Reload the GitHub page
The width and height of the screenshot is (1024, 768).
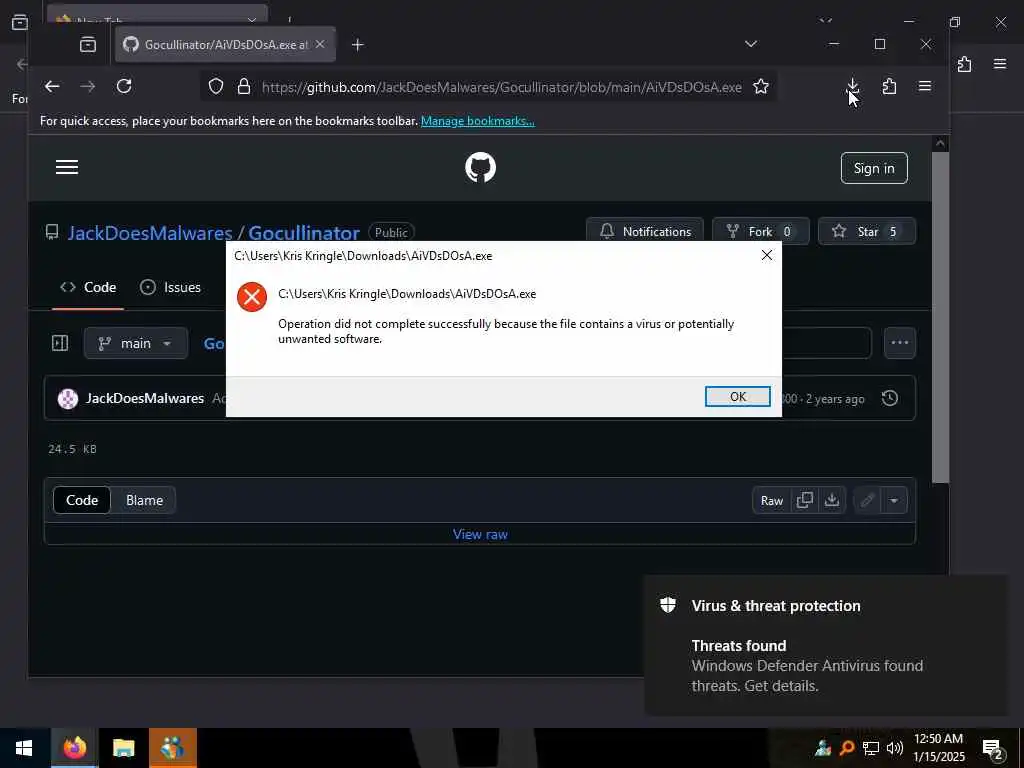pyautogui.click(x=124, y=86)
